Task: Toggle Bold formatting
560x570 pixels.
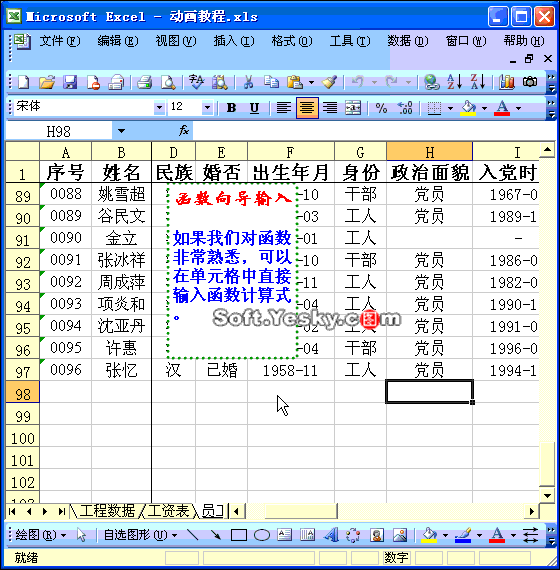Action: 231,108
